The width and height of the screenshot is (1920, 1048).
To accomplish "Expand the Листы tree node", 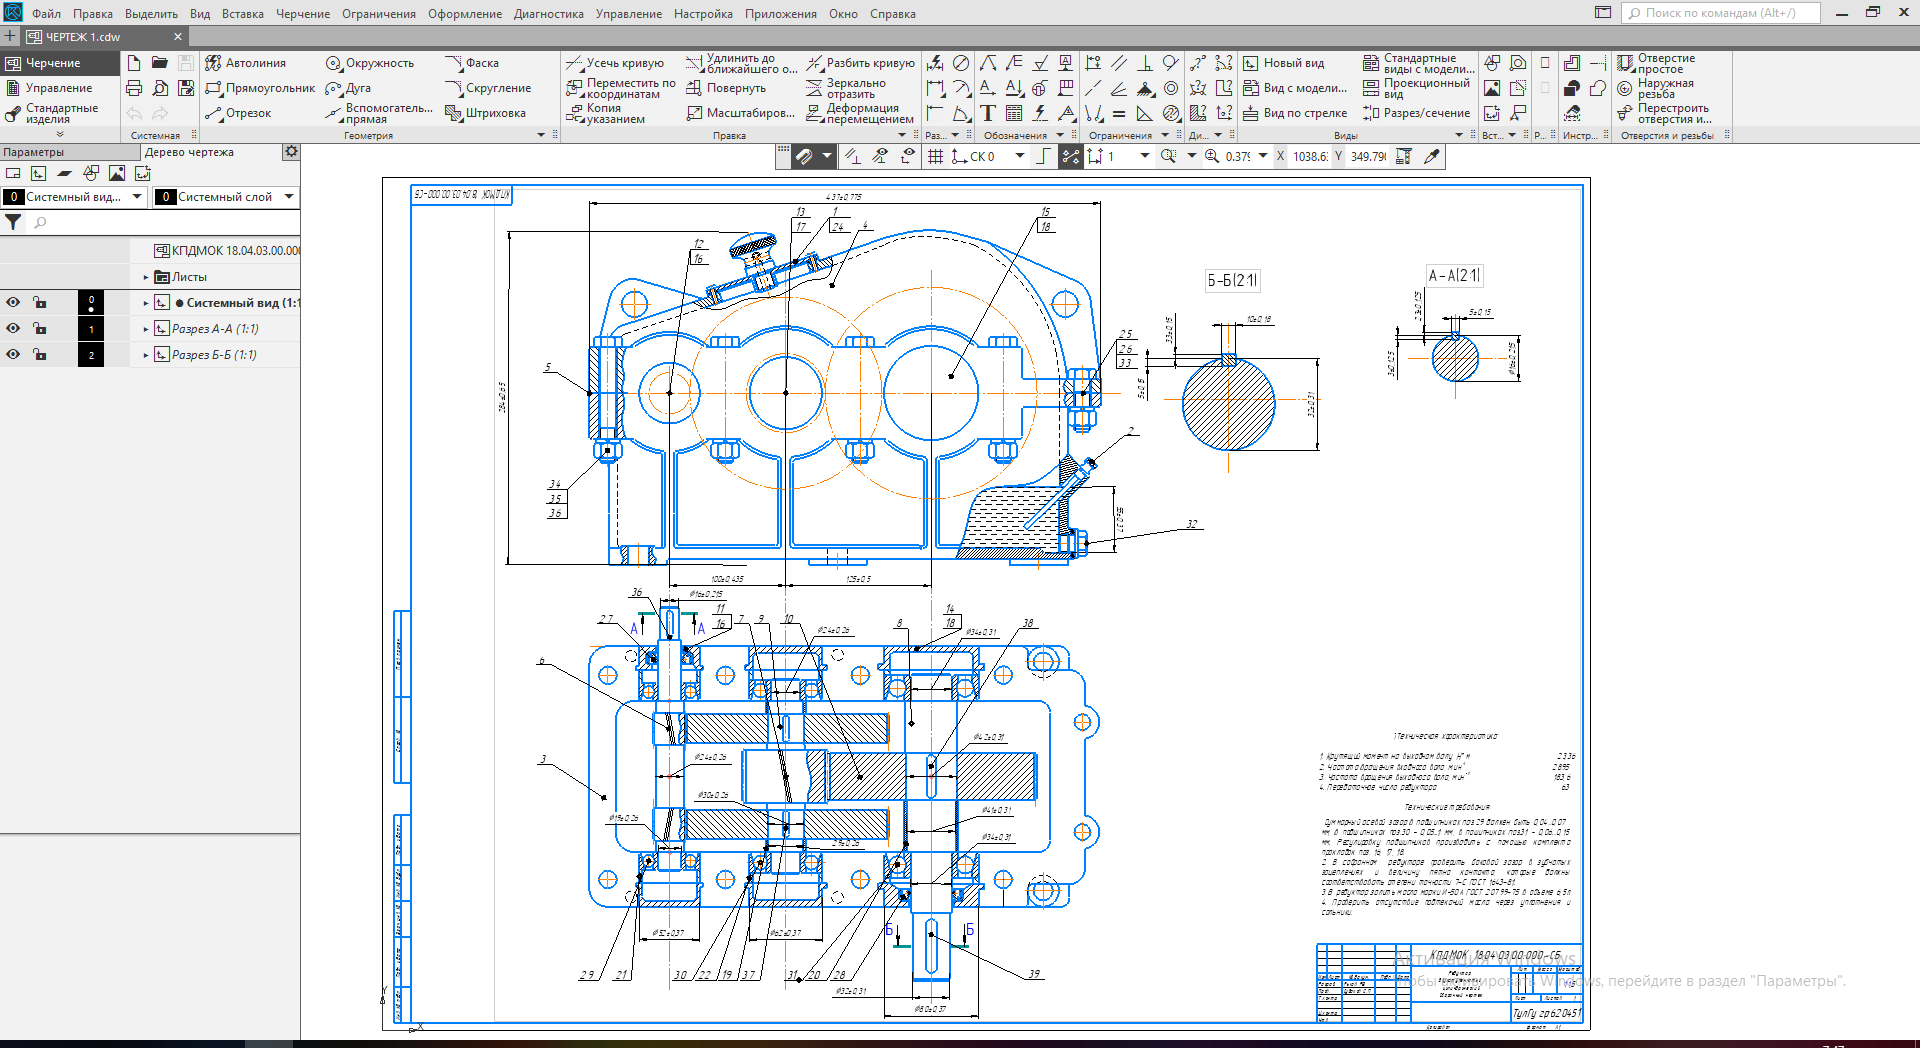I will [146, 277].
